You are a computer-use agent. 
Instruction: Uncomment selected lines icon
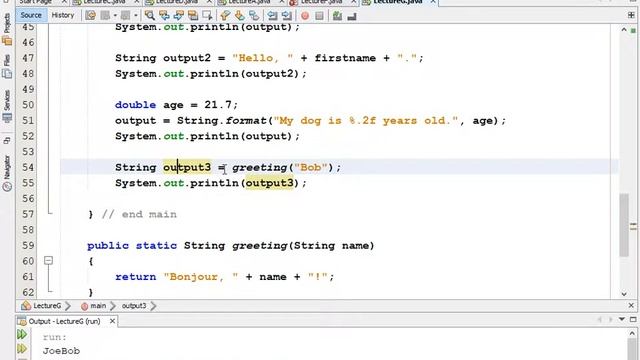tap(351, 16)
